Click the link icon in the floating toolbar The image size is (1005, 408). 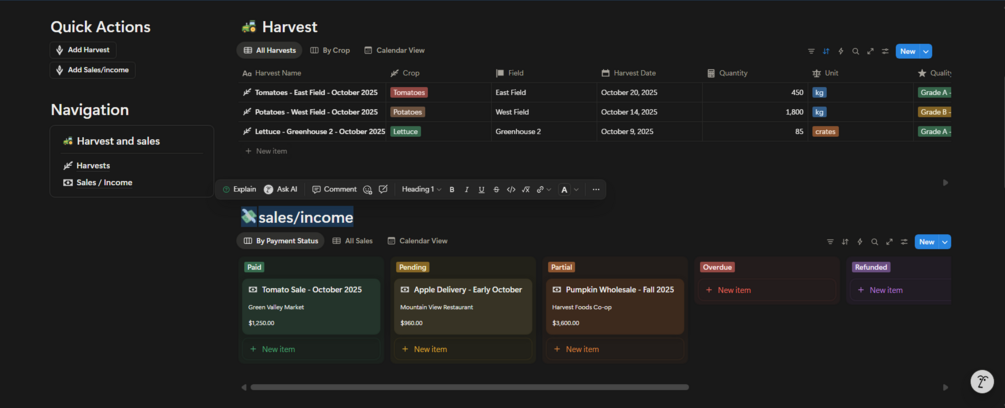point(540,190)
